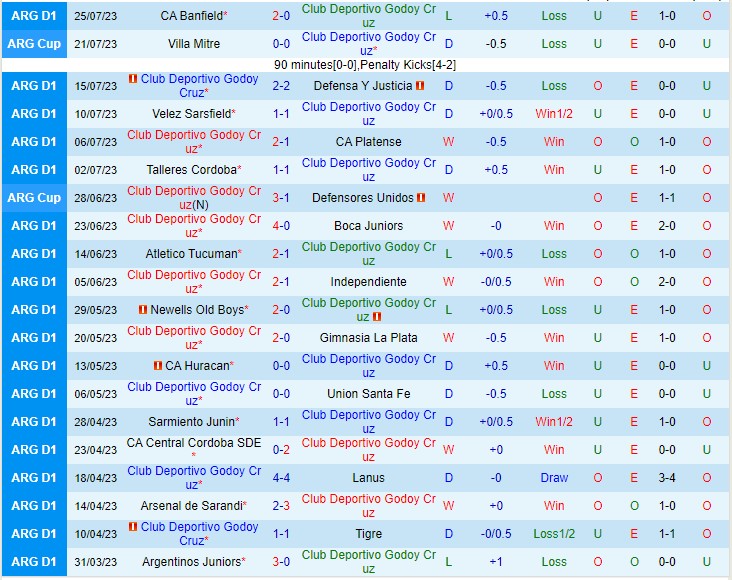The width and height of the screenshot is (732, 580).
Task: Click the 4-0 score against Boca Juniors
Action: tap(281, 226)
